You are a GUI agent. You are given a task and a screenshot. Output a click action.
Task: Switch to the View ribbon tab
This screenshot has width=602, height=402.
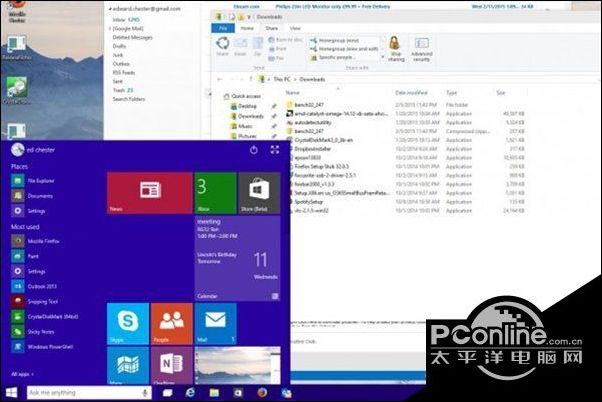296,28
